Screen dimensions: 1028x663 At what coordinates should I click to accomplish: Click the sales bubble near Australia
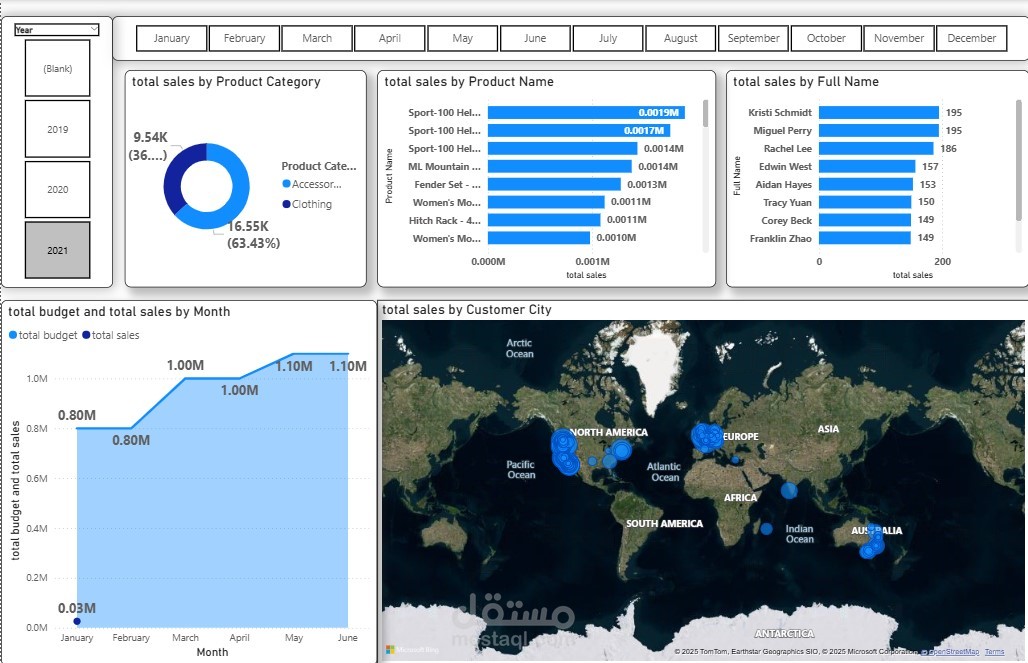coord(872,543)
